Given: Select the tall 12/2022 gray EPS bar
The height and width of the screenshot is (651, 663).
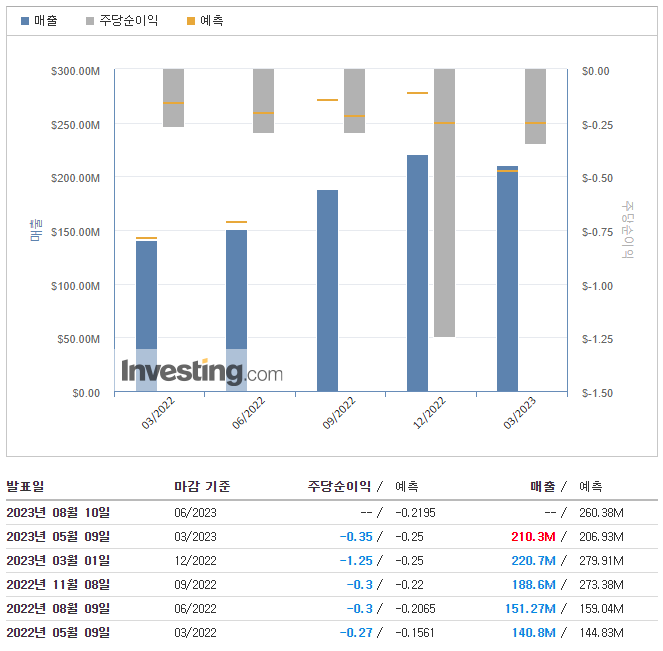Looking at the screenshot, I should click(444, 202).
